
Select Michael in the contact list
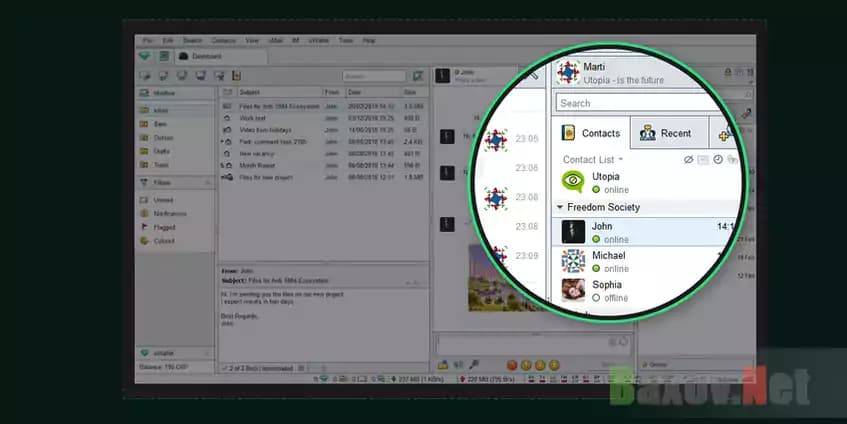(x=640, y=262)
